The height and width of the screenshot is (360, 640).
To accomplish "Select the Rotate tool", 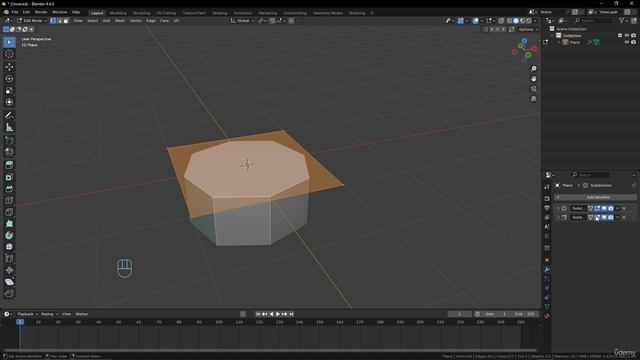I will coord(9,78).
